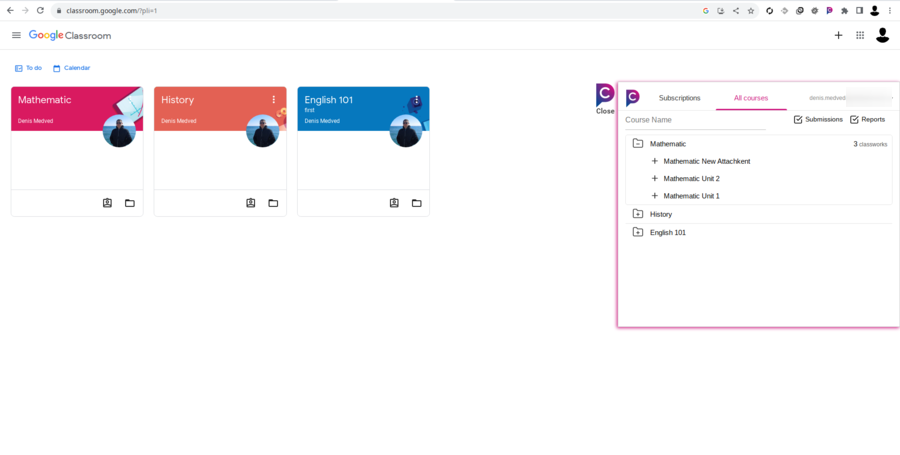Focus the Course Name search field
Image resolution: width=900 pixels, height=455 pixels.
[695, 120]
